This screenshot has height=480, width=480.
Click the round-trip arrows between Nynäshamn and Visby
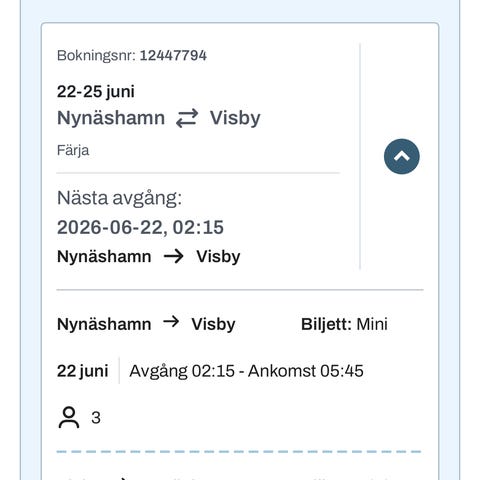(x=187, y=118)
